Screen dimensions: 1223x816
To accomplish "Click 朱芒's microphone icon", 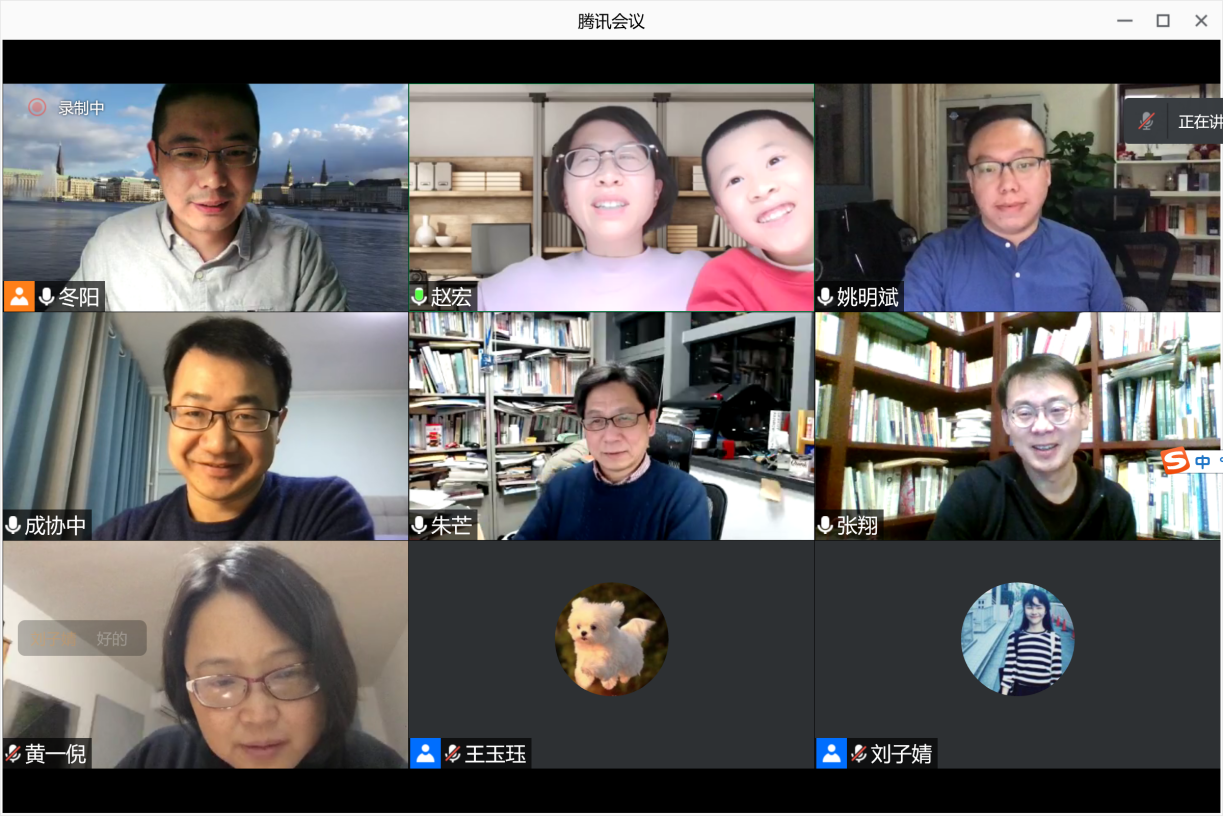I will [x=420, y=525].
